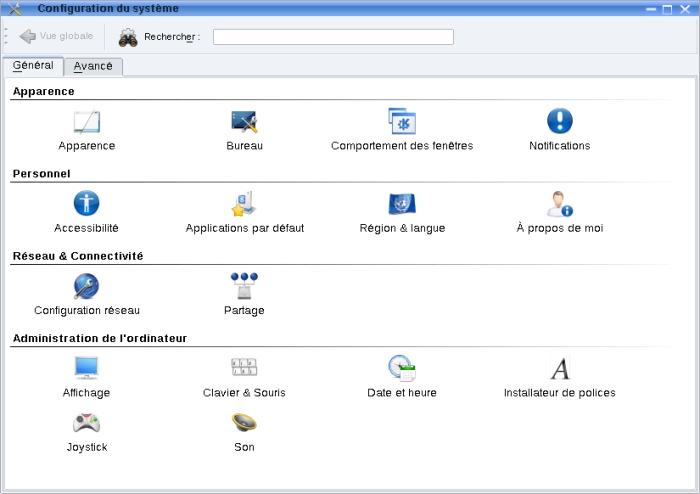
Task: Open the Apparence settings icon
Action: pos(87,122)
